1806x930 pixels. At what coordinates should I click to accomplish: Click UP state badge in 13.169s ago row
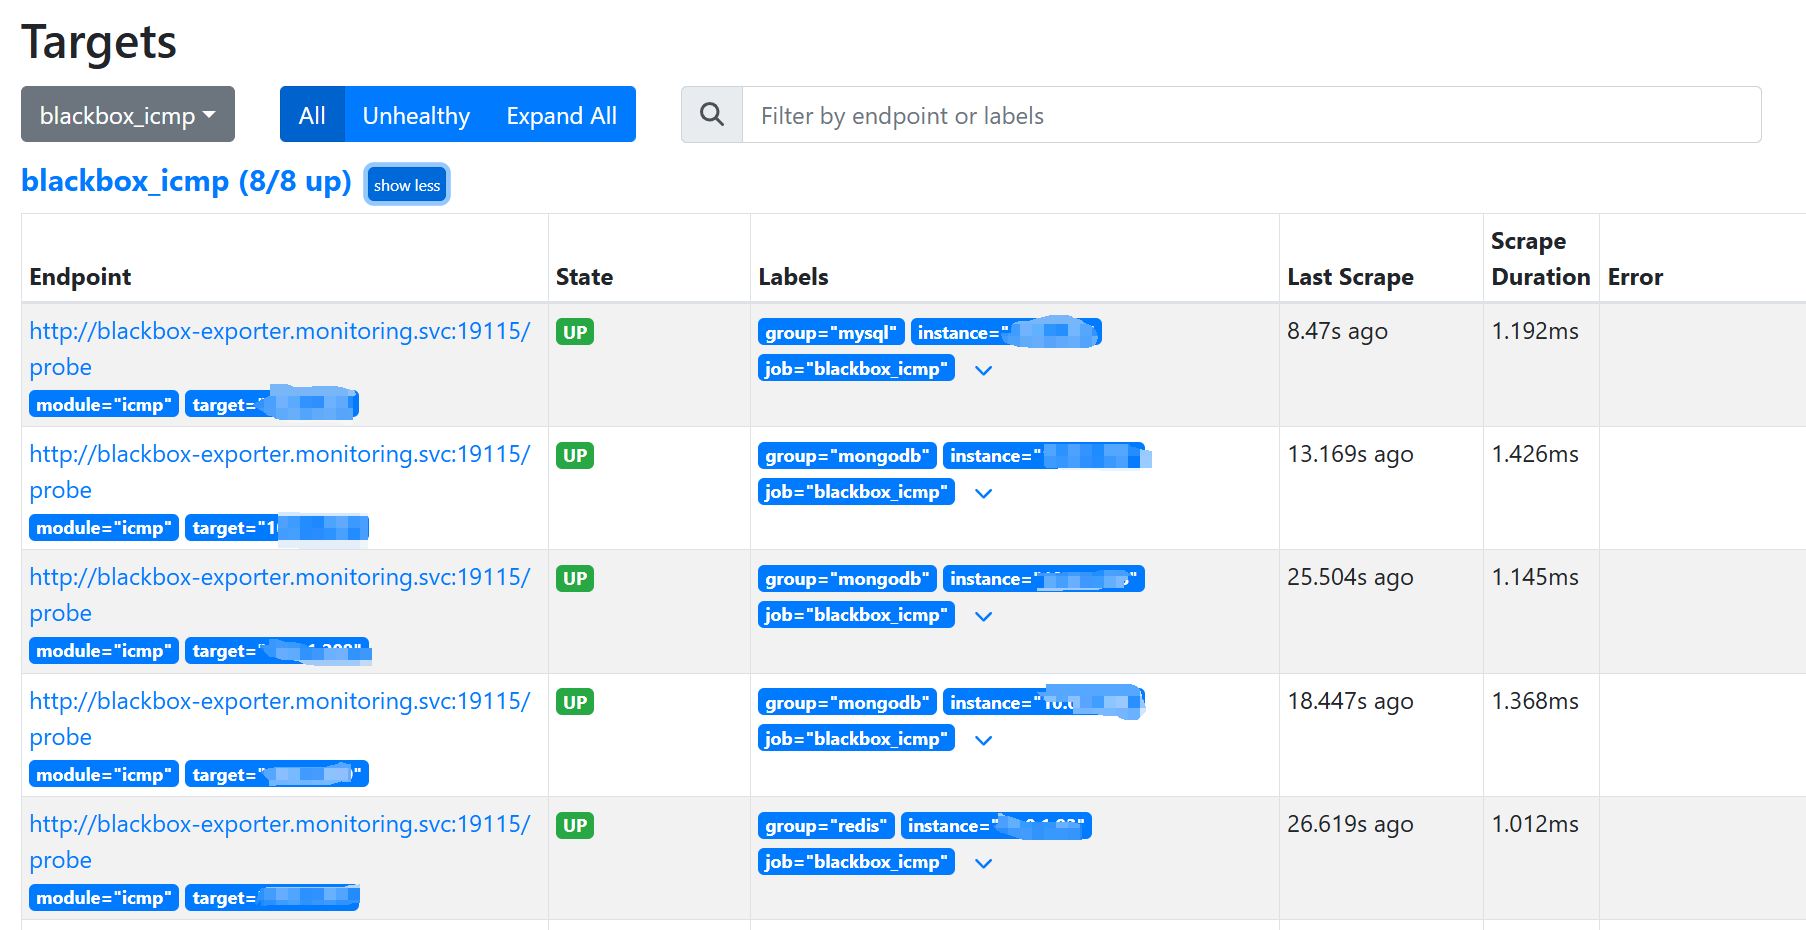575,455
